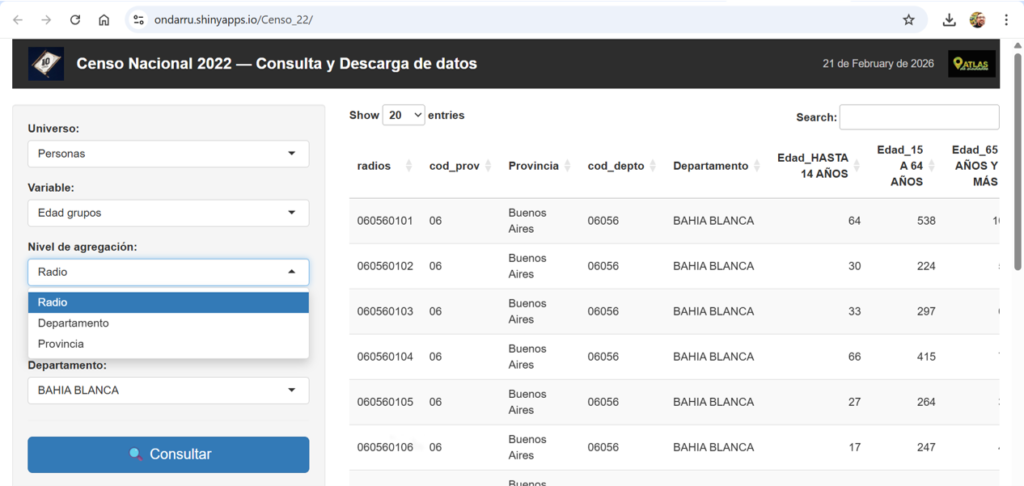The width and height of the screenshot is (1024, 486).
Task: Choose Departamento in aggregation list
Action: click(74, 323)
